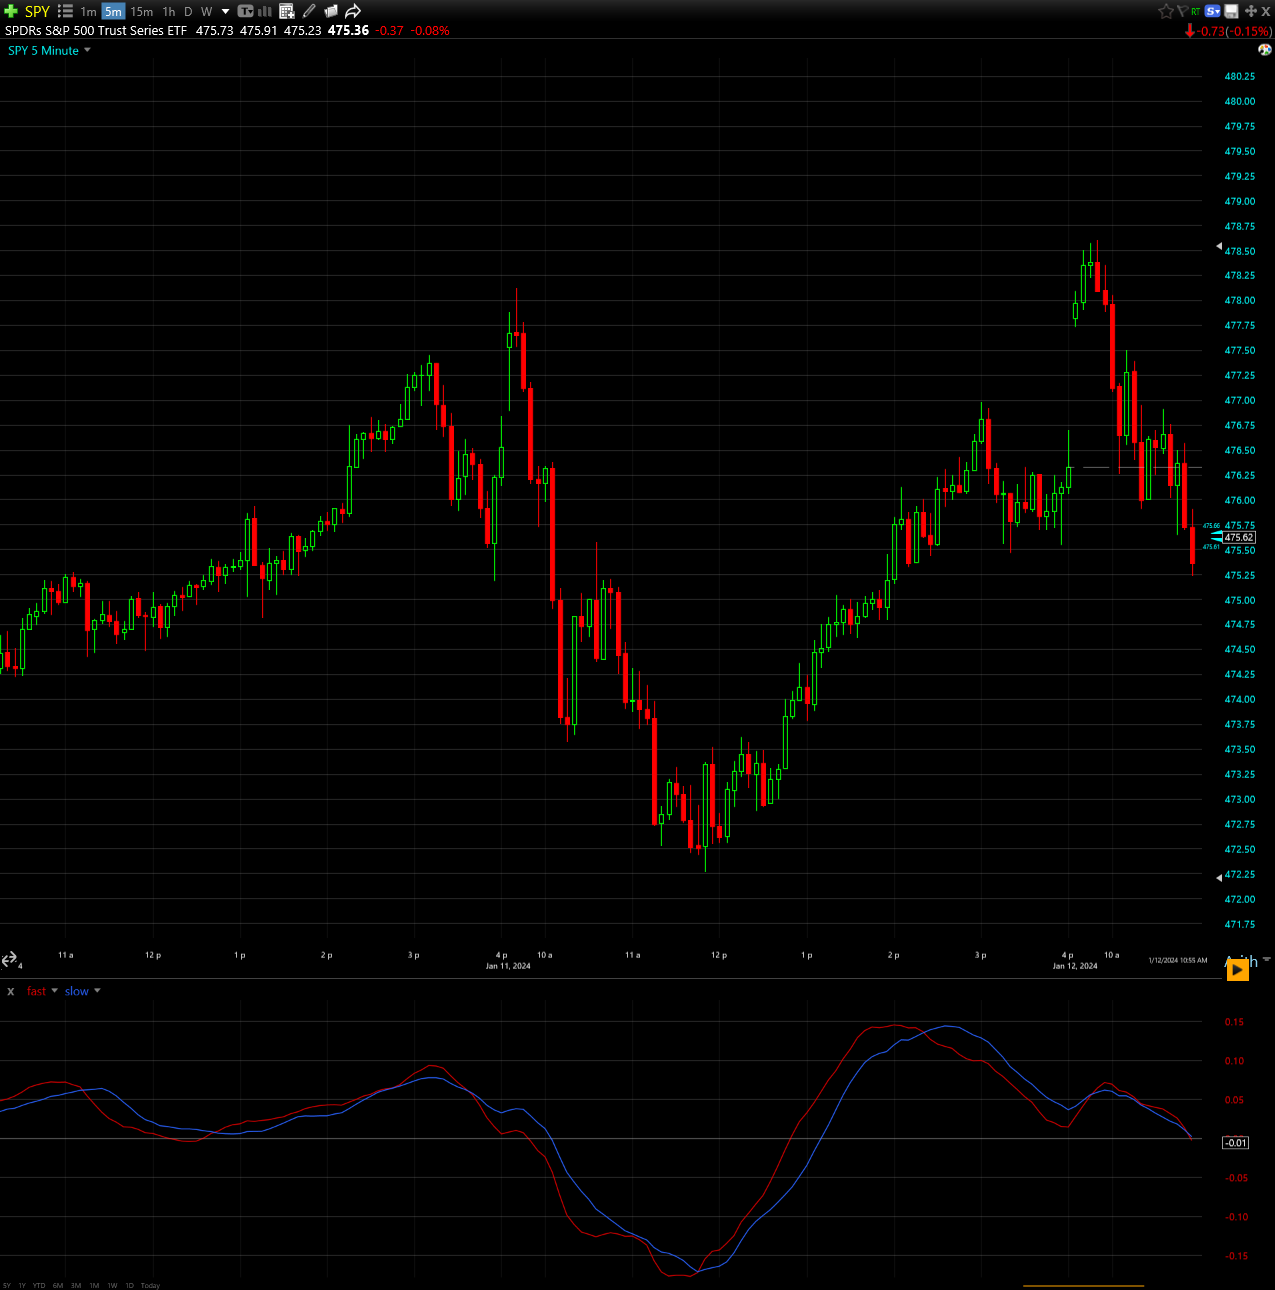Image resolution: width=1275 pixels, height=1290 pixels.
Task: Select the 1h timeframe
Action: (169, 11)
